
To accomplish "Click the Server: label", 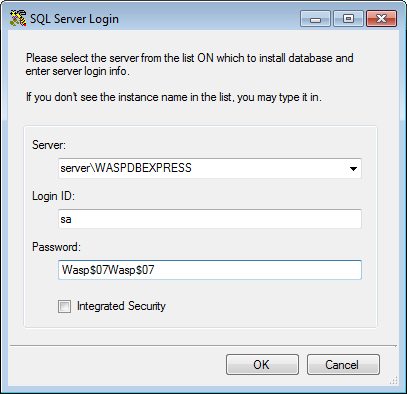I will point(49,145).
